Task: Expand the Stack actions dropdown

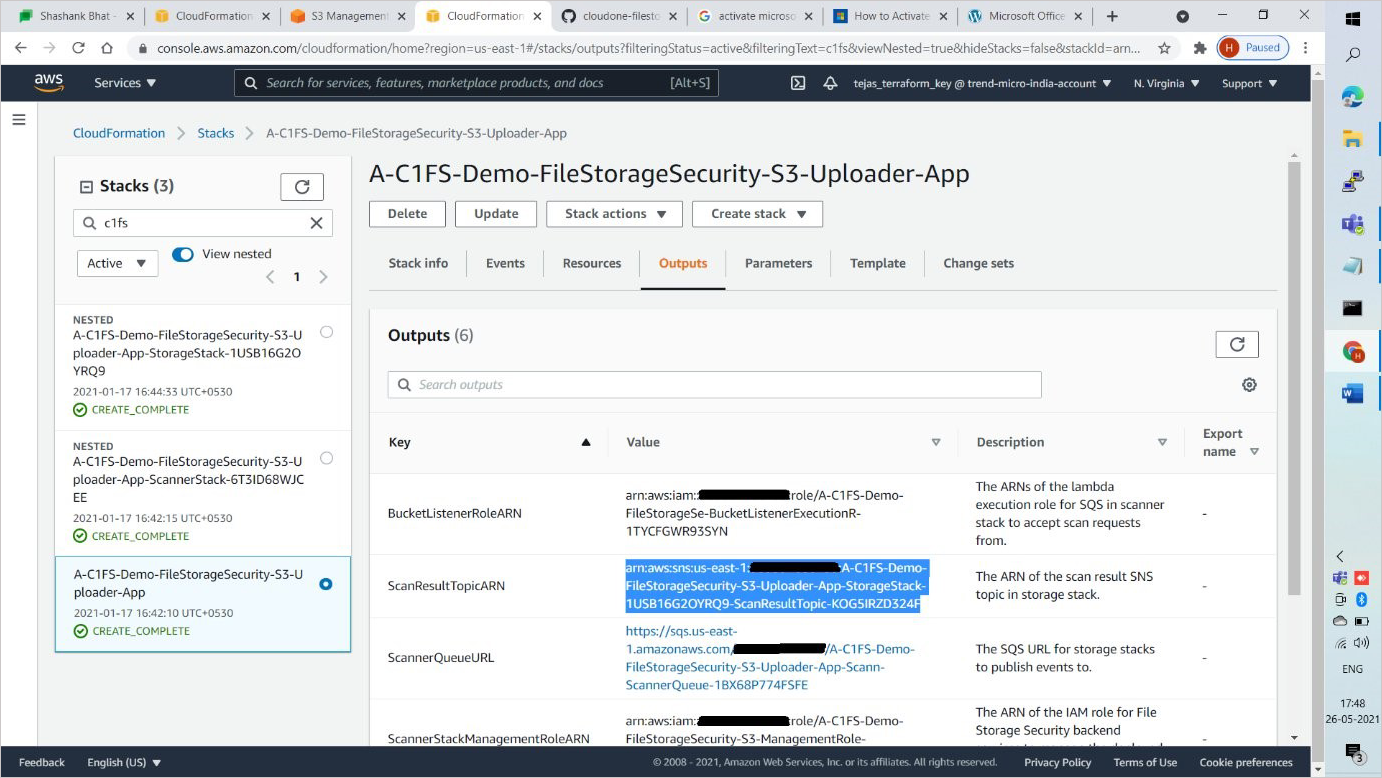Action: coord(614,214)
